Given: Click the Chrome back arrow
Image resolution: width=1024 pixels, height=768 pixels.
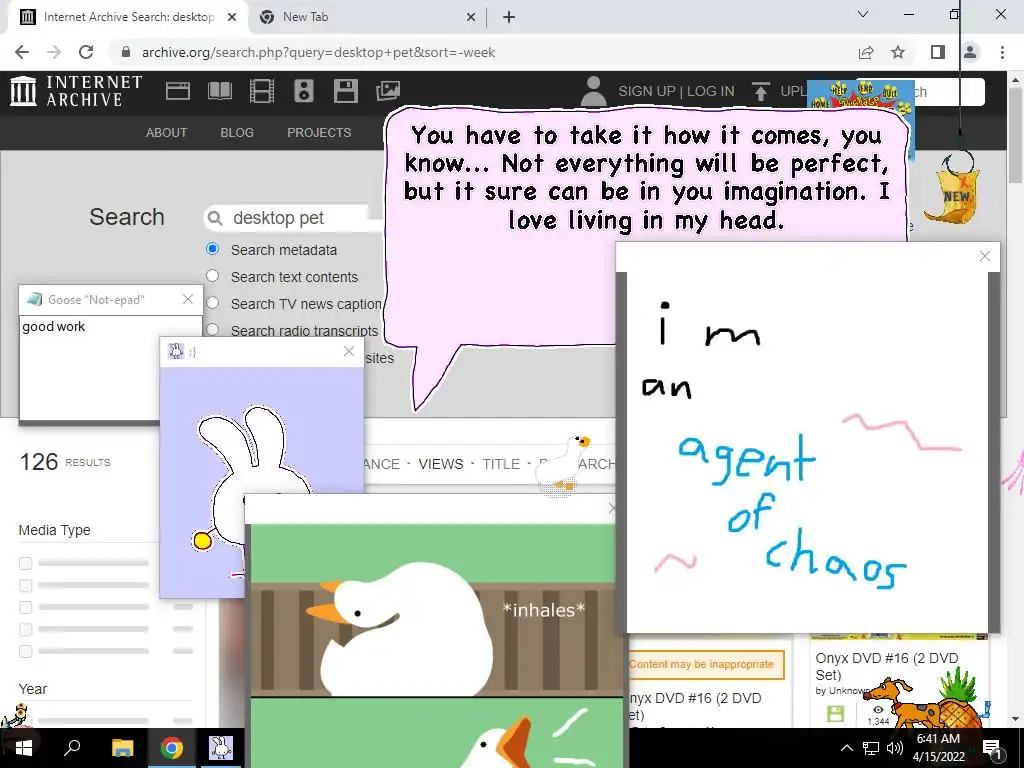Looking at the screenshot, I should point(22,52).
